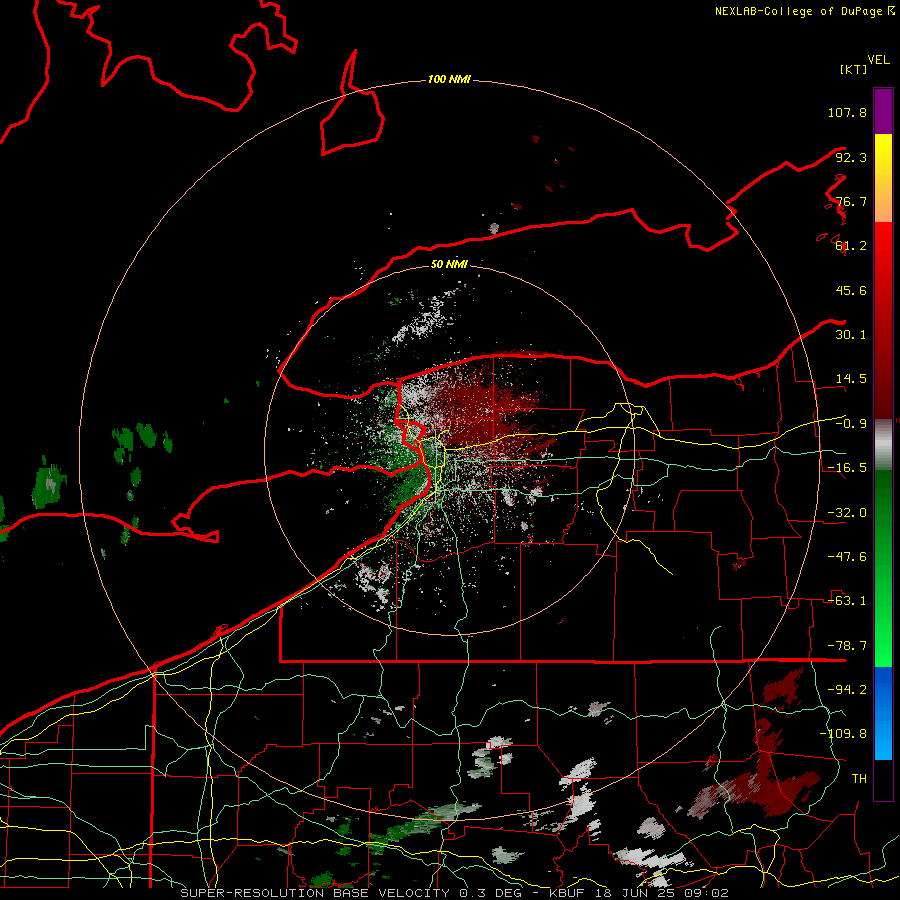Click the 45.6 velocity scale value
This screenshot has width=900, height=900.
[851, 290]
